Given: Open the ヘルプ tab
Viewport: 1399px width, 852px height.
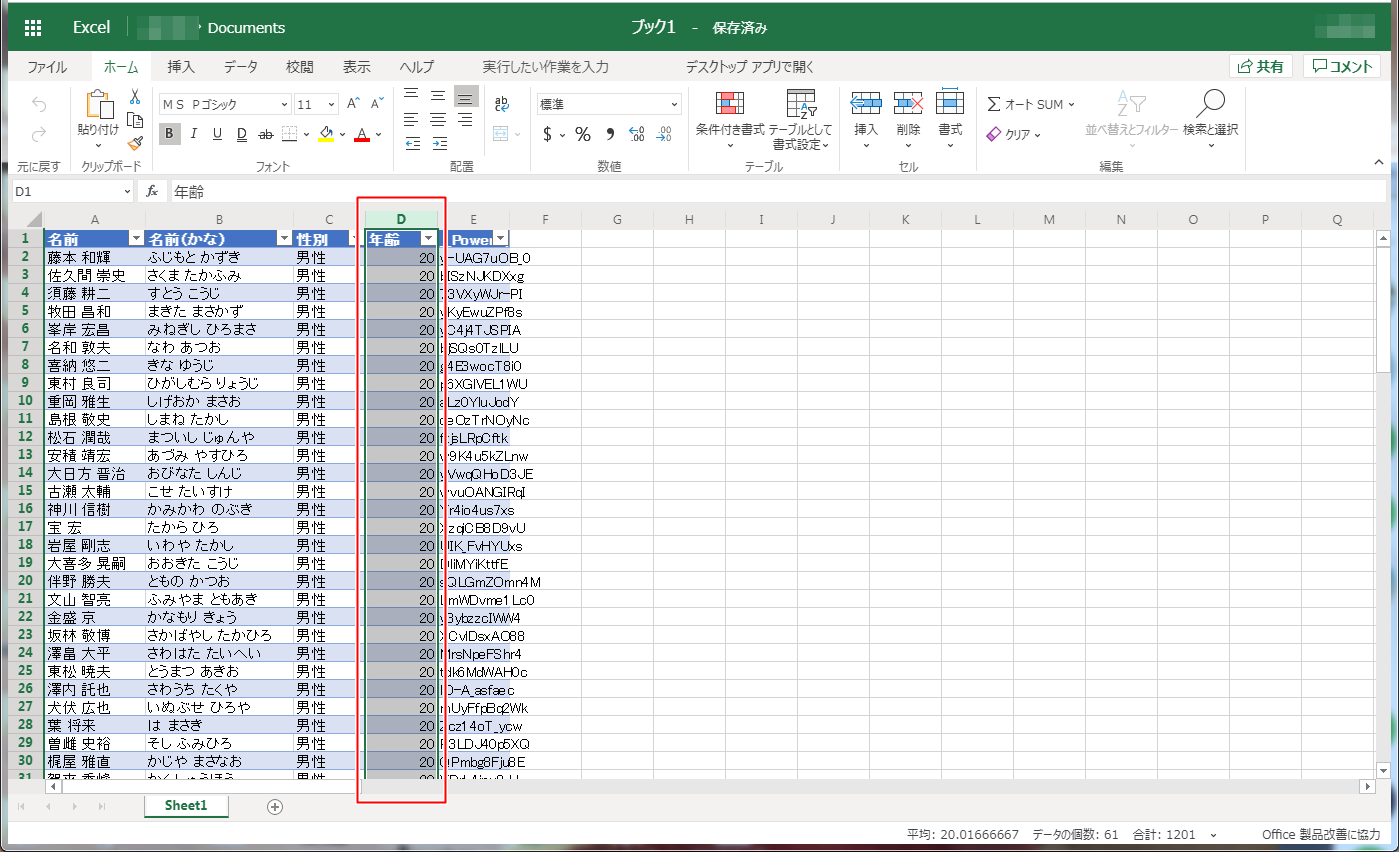Looking at the screenshot, I should pos(416,67).
